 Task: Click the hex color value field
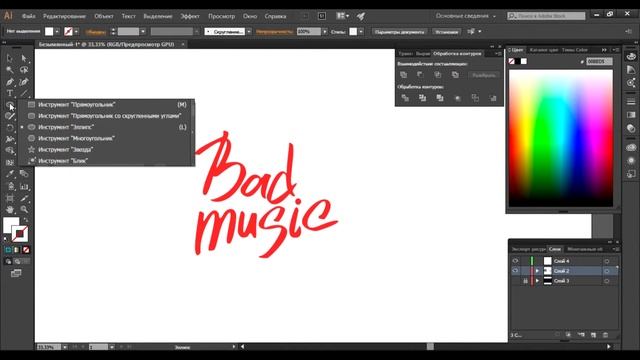(599, 61)
